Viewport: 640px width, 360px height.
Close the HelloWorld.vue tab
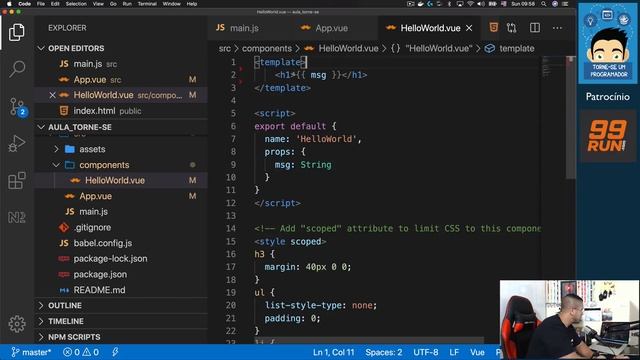(x=469, y=28)
